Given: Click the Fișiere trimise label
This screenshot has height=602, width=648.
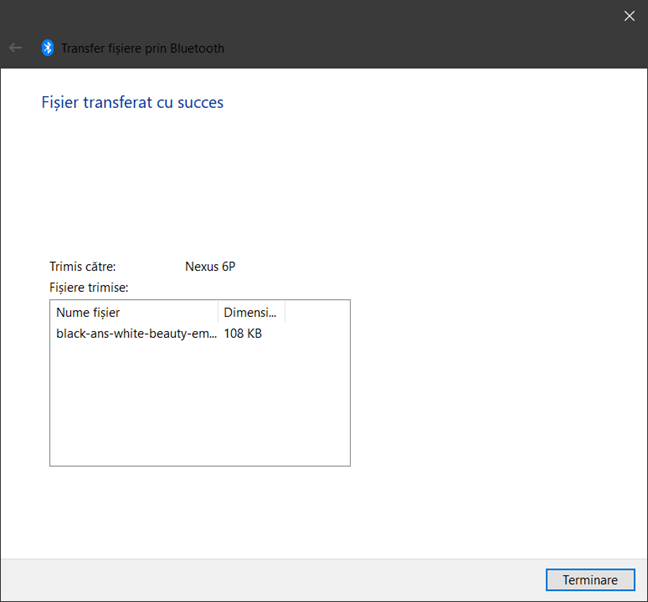Looking at the screenshot, I should [89, 288].
